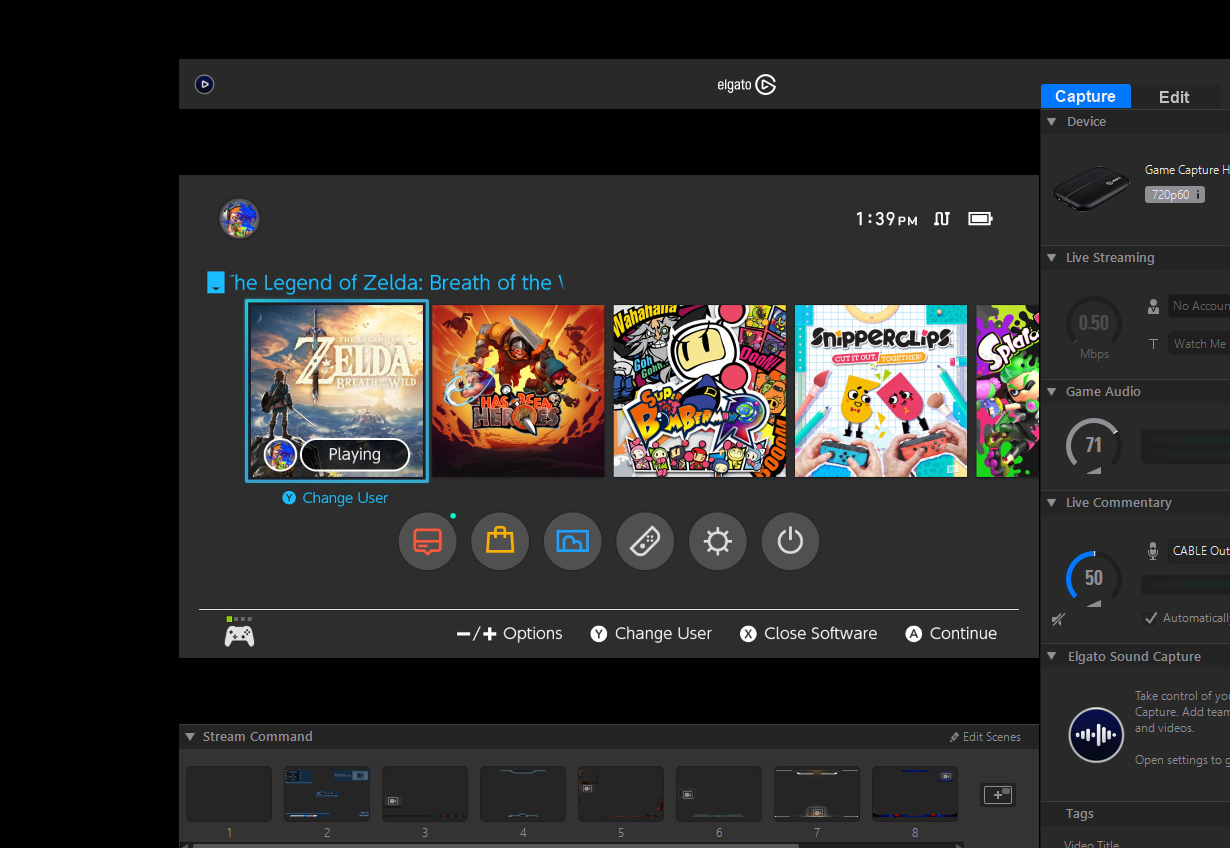Open the No Account streaming dropdown

[1199, 306]
